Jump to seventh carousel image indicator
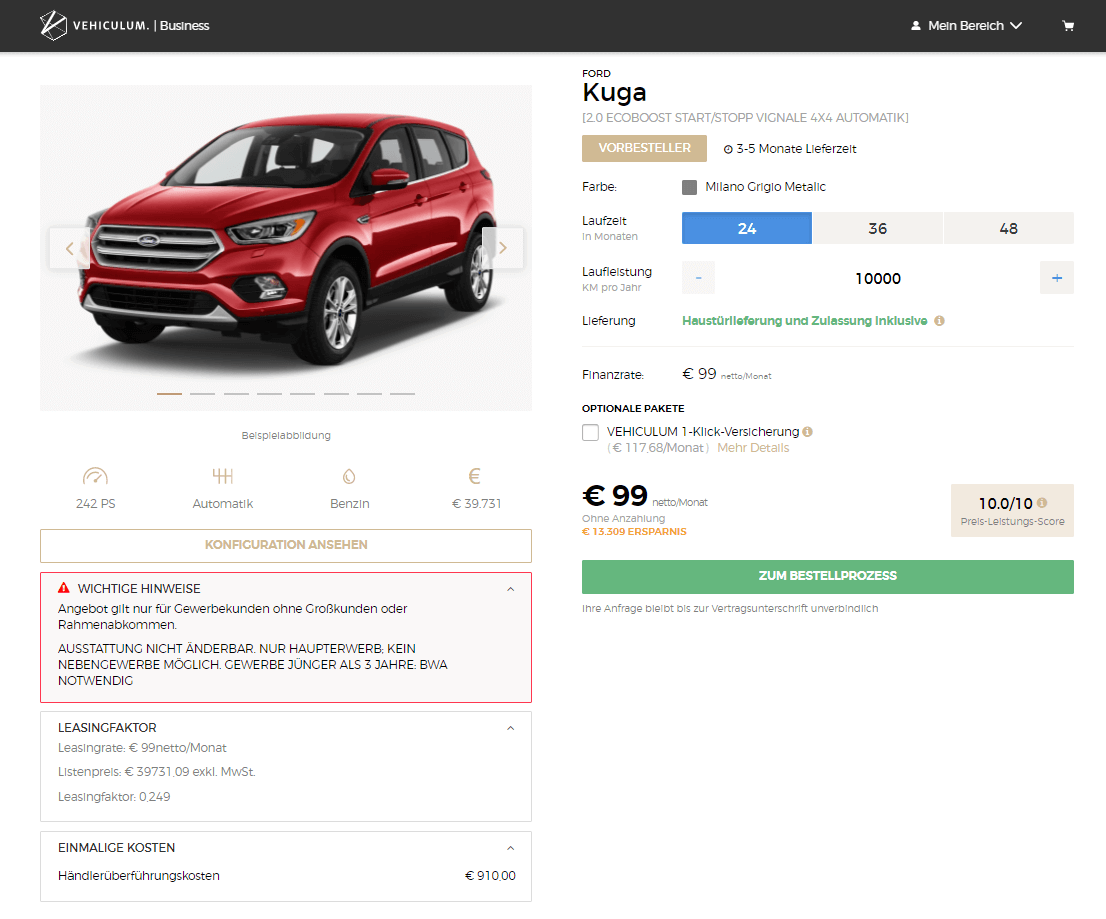Screen dimensions: 1106x919 [370, 394]
